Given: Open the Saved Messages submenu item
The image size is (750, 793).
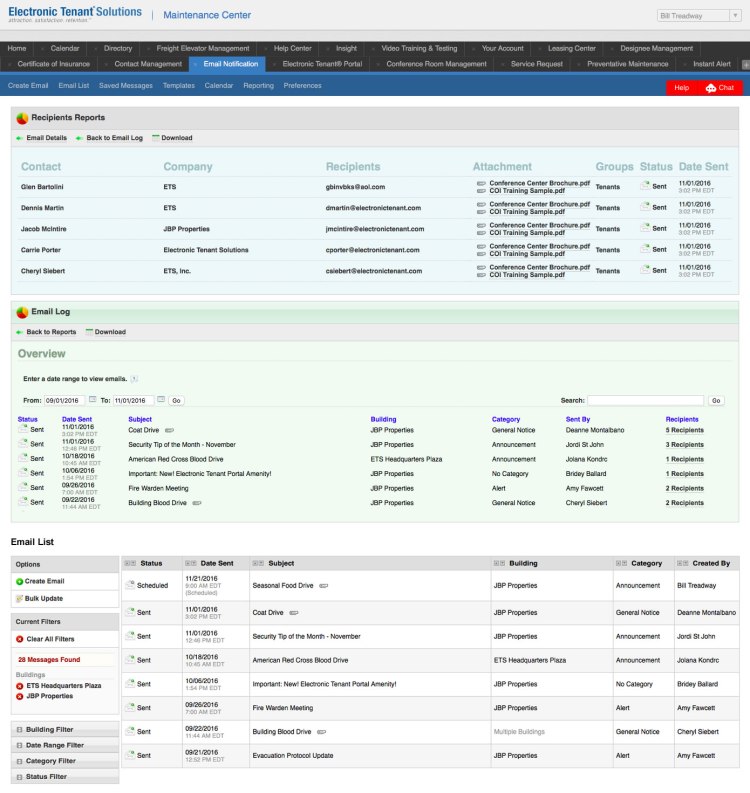Looking at the screenshot, I should (126, 86).
